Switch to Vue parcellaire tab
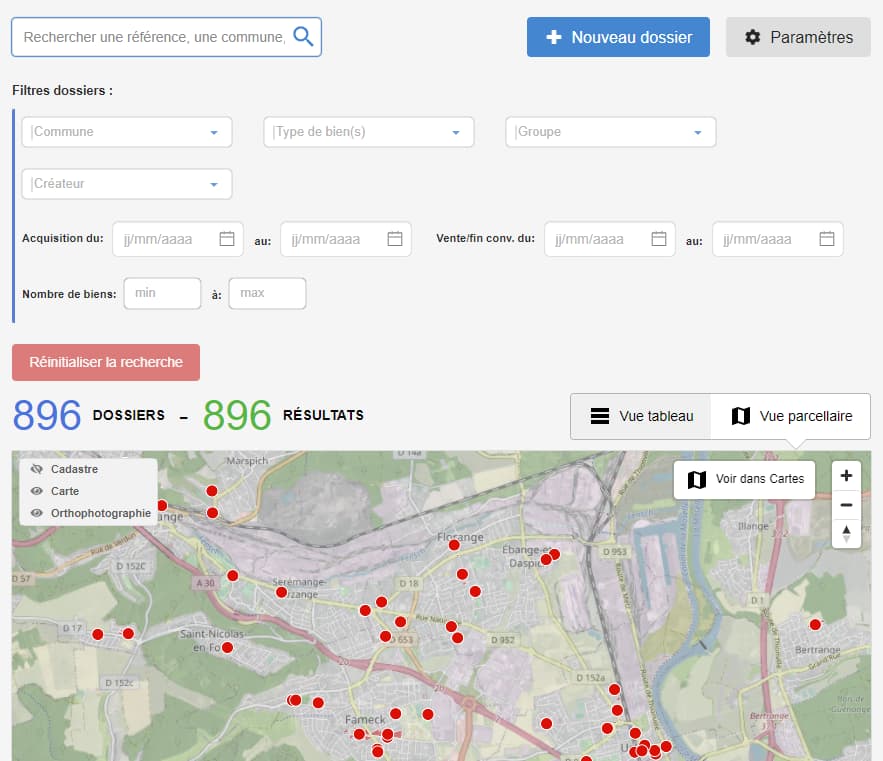The height and width of the screenshot is (761, 883). click(791, 416)
